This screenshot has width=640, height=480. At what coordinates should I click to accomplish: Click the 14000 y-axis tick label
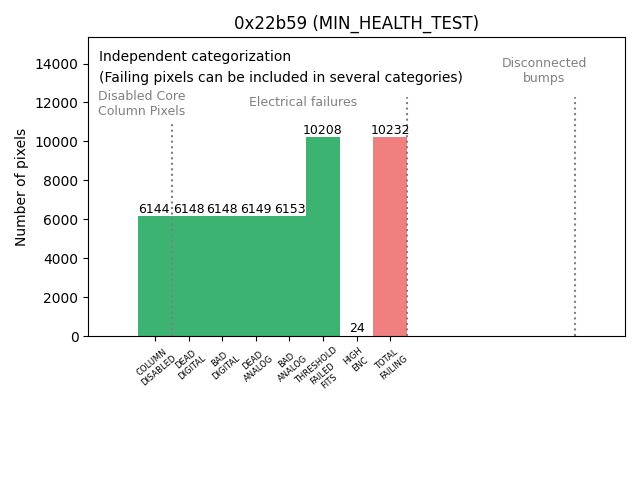pyautogui.click(x=58, y=64)
